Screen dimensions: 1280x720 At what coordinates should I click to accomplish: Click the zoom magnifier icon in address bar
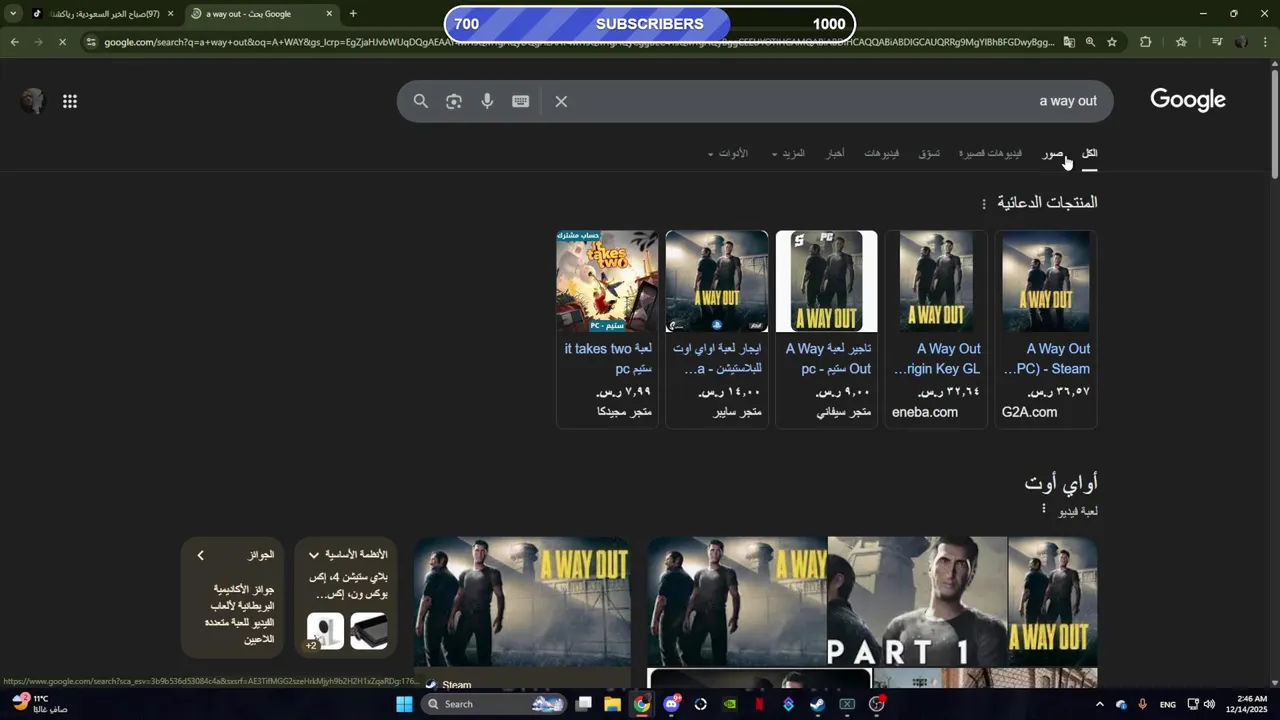[1090, 42]
